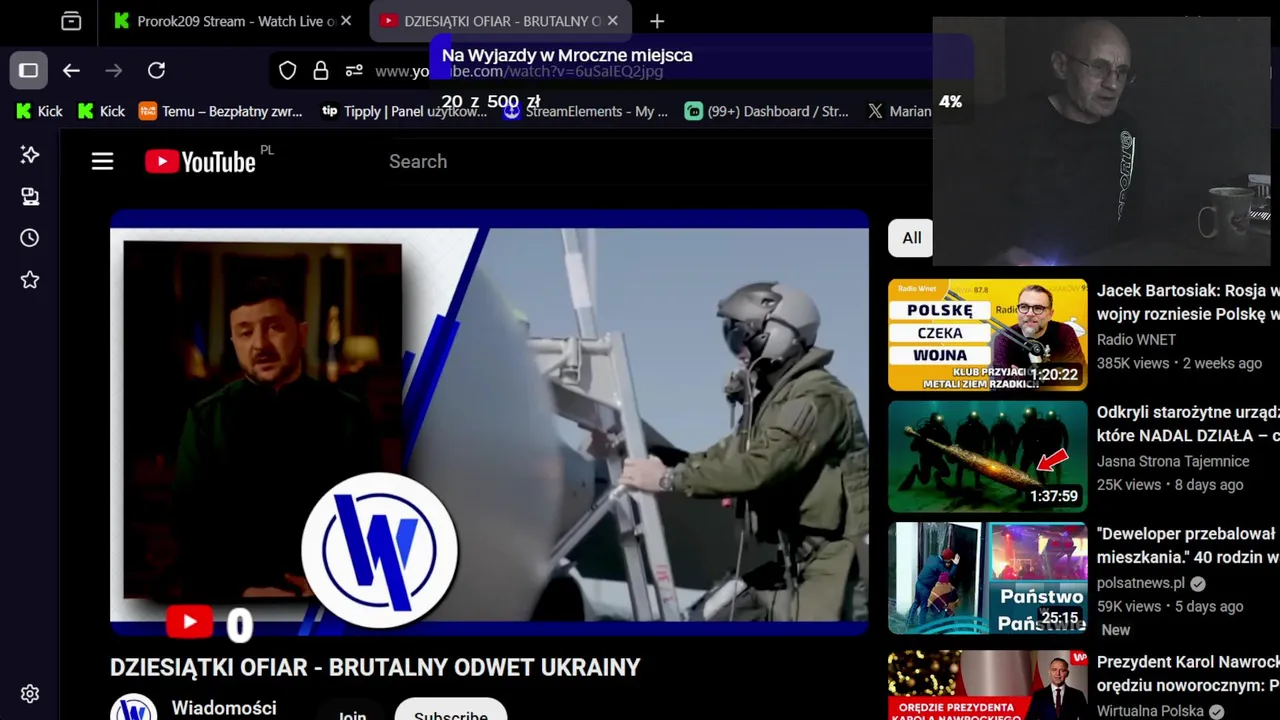View site security via the padlock icon
The width and height of the screenshot is (1280, 720).
[x=321, y=70]
